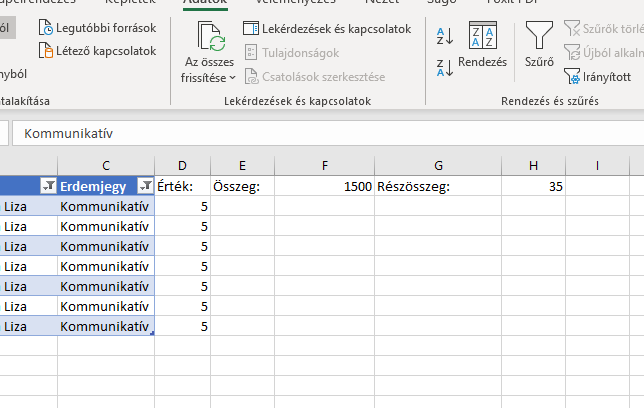Click Legutóbbi források icon

46,28
